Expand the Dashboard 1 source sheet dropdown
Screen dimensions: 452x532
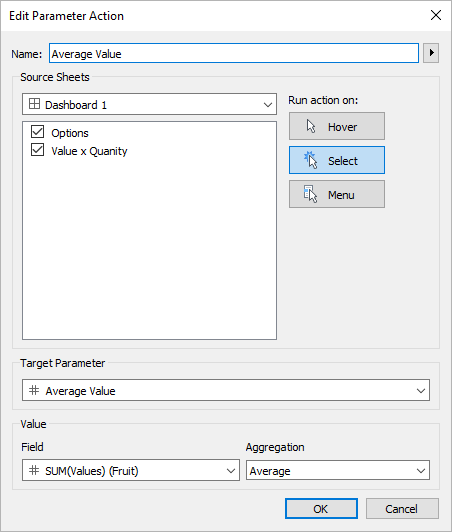(x=149, y=104)
